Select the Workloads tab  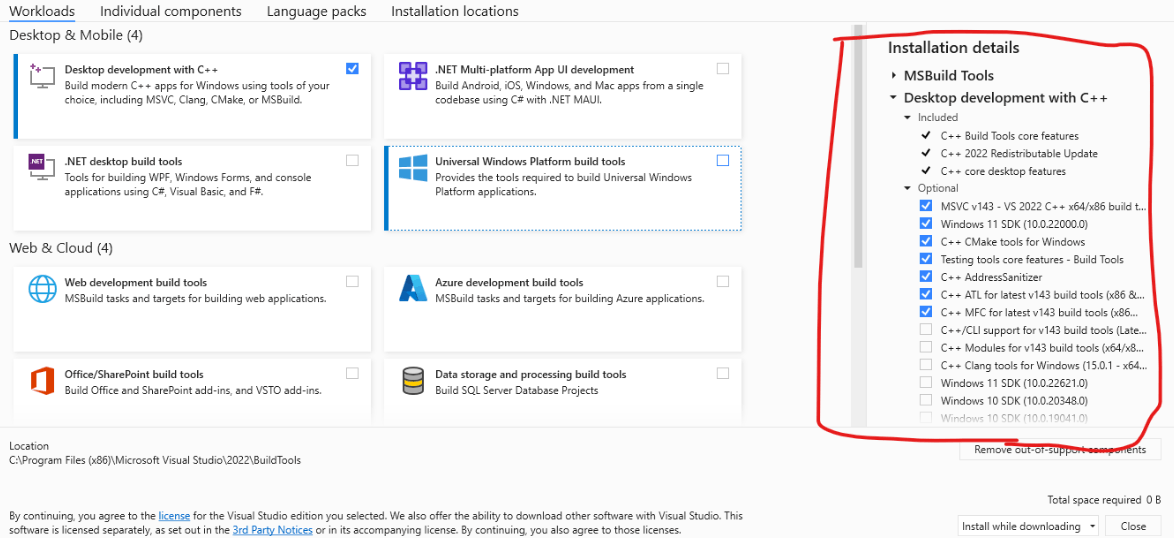[x=42, y=11]
